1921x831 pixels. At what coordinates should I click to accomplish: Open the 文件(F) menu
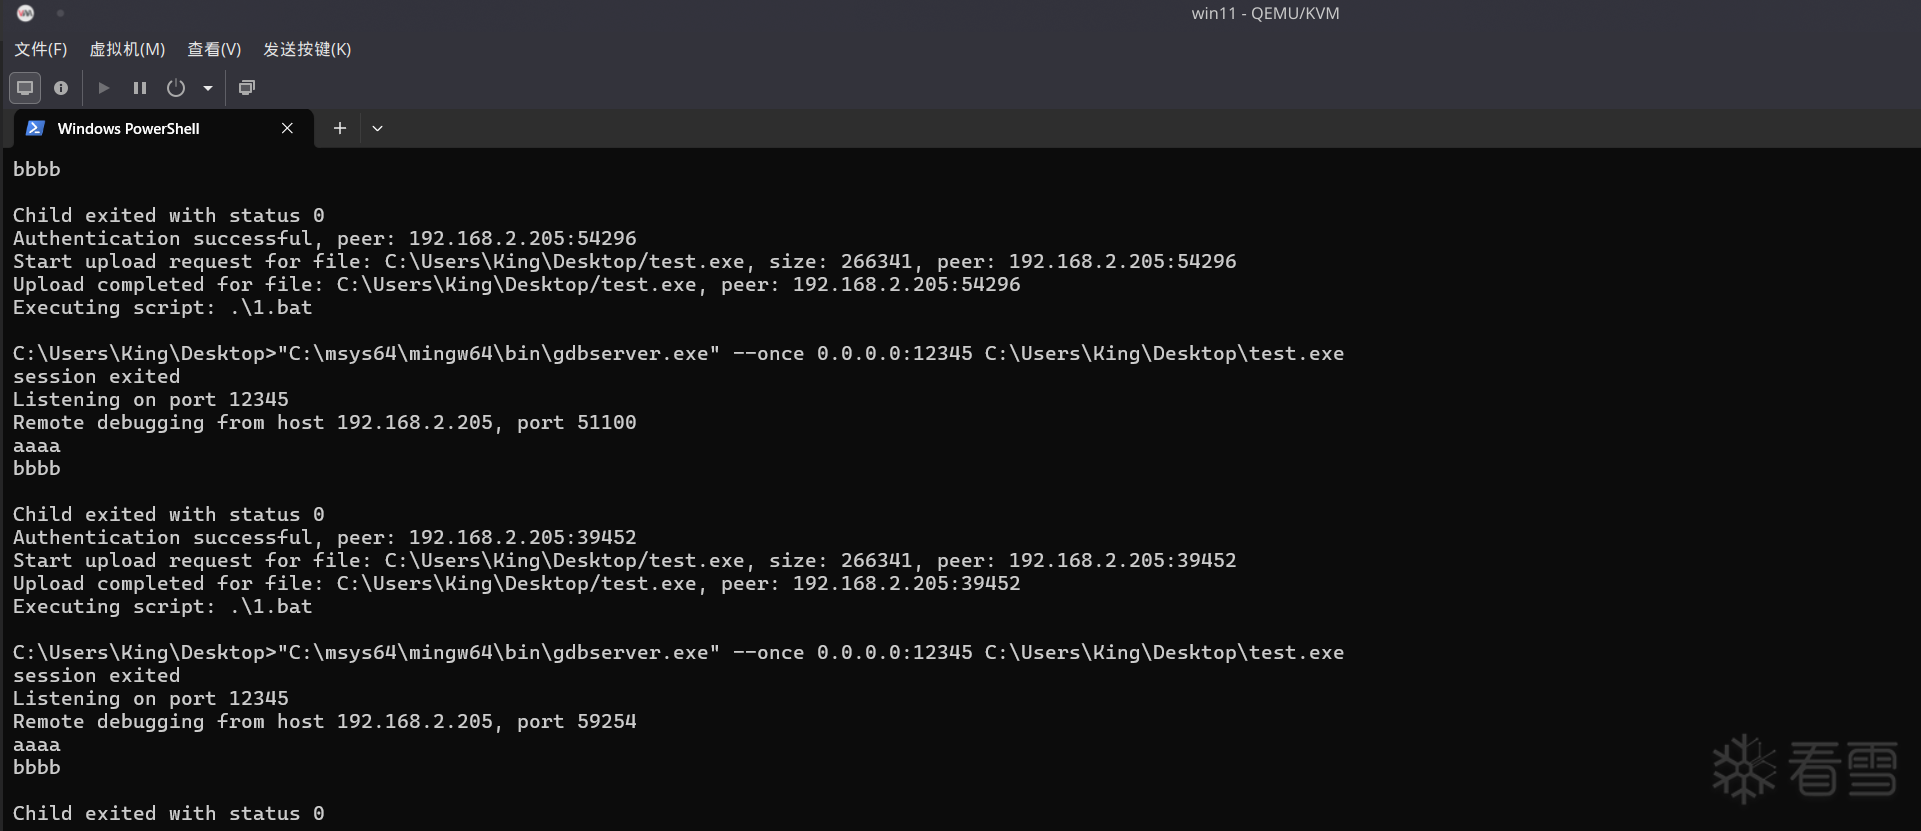tap(41, 49)
